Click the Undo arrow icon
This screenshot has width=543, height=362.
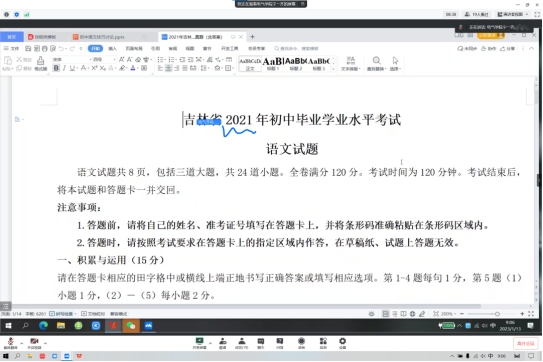click(x=61, y=48)
